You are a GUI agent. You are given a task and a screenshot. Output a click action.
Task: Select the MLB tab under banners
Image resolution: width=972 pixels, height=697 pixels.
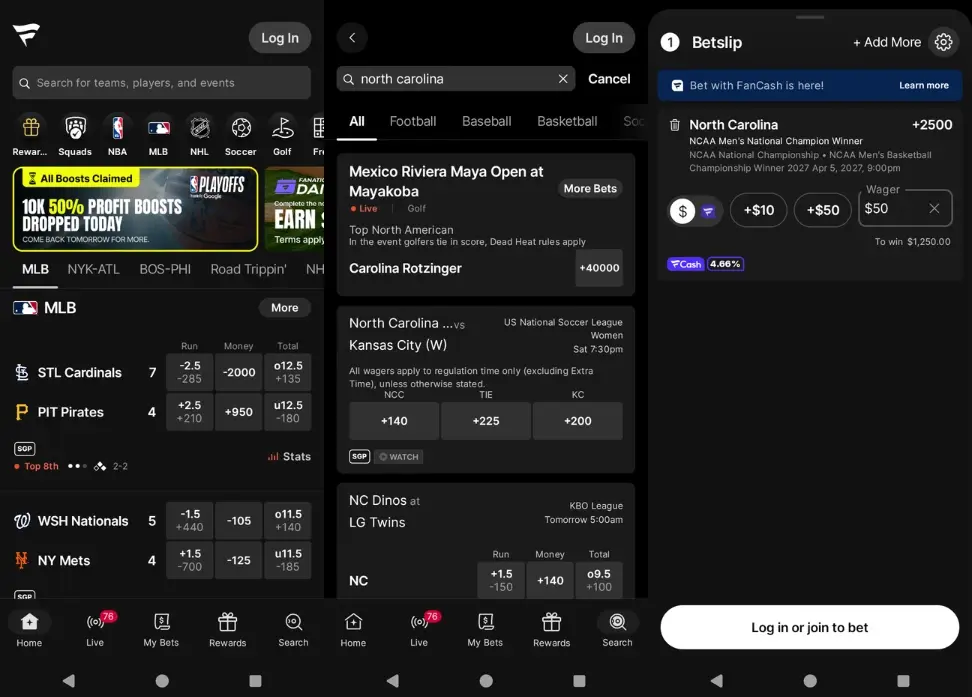(x=35, y=269)
